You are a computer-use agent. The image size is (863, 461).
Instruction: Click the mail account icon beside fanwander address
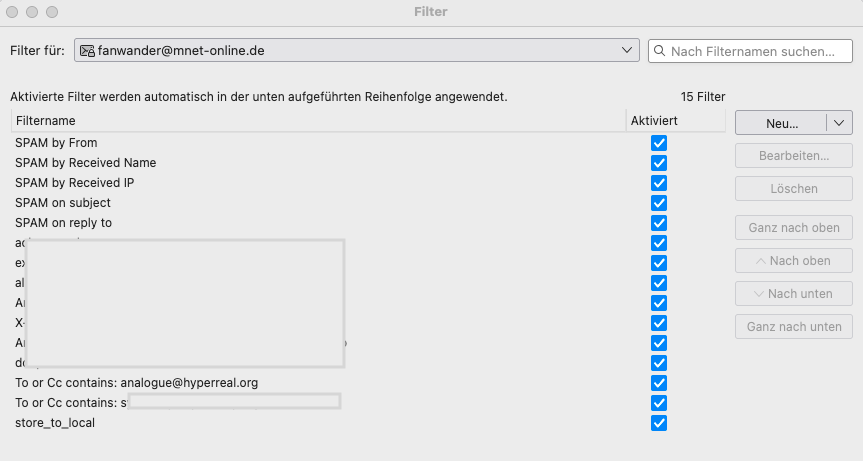[87, 50]
